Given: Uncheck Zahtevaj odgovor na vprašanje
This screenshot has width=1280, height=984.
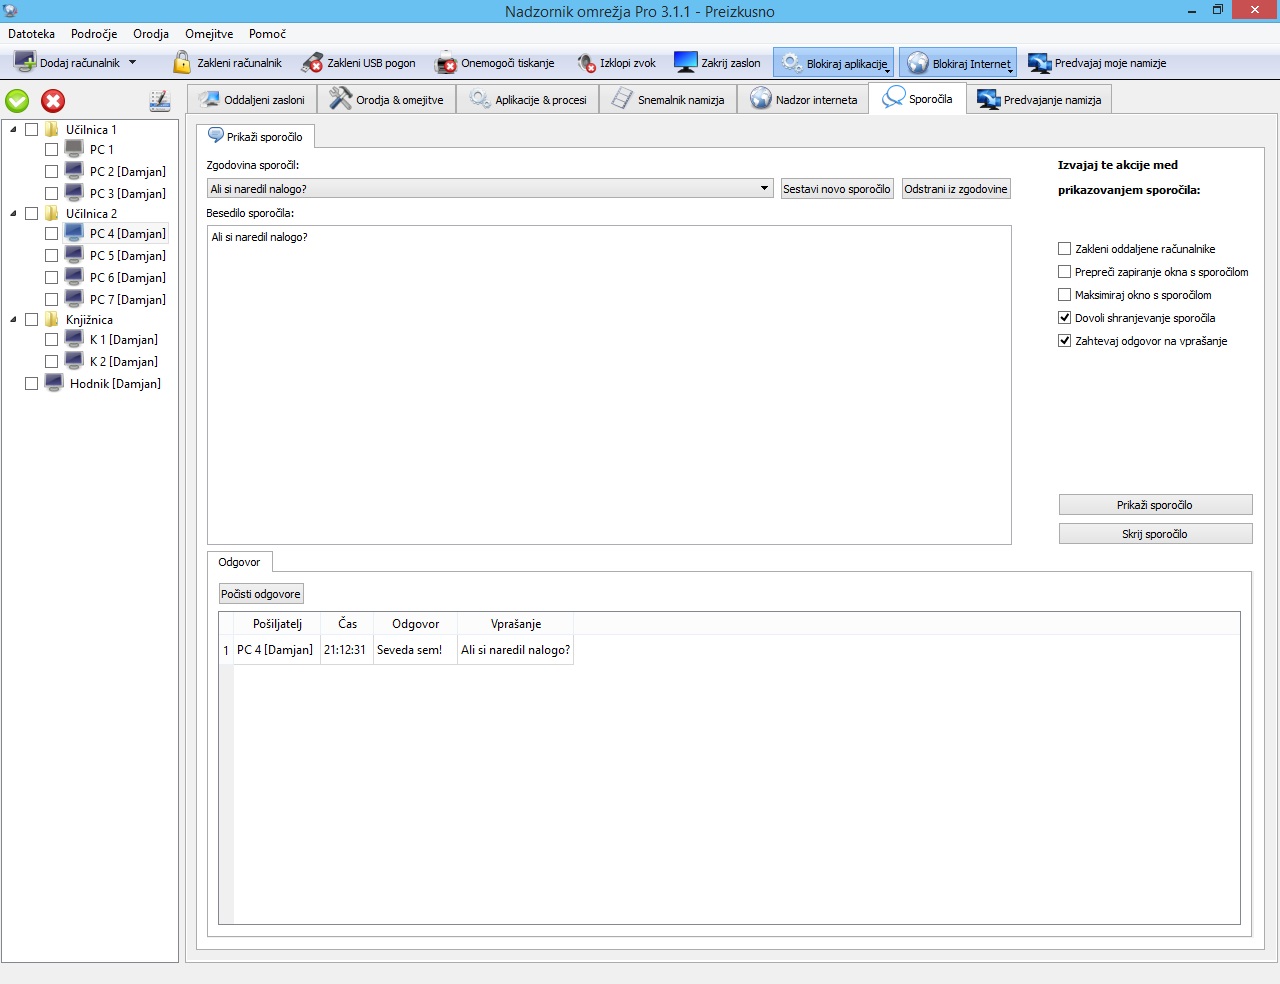Looking at the screenshot, I should pos(1064,341).
